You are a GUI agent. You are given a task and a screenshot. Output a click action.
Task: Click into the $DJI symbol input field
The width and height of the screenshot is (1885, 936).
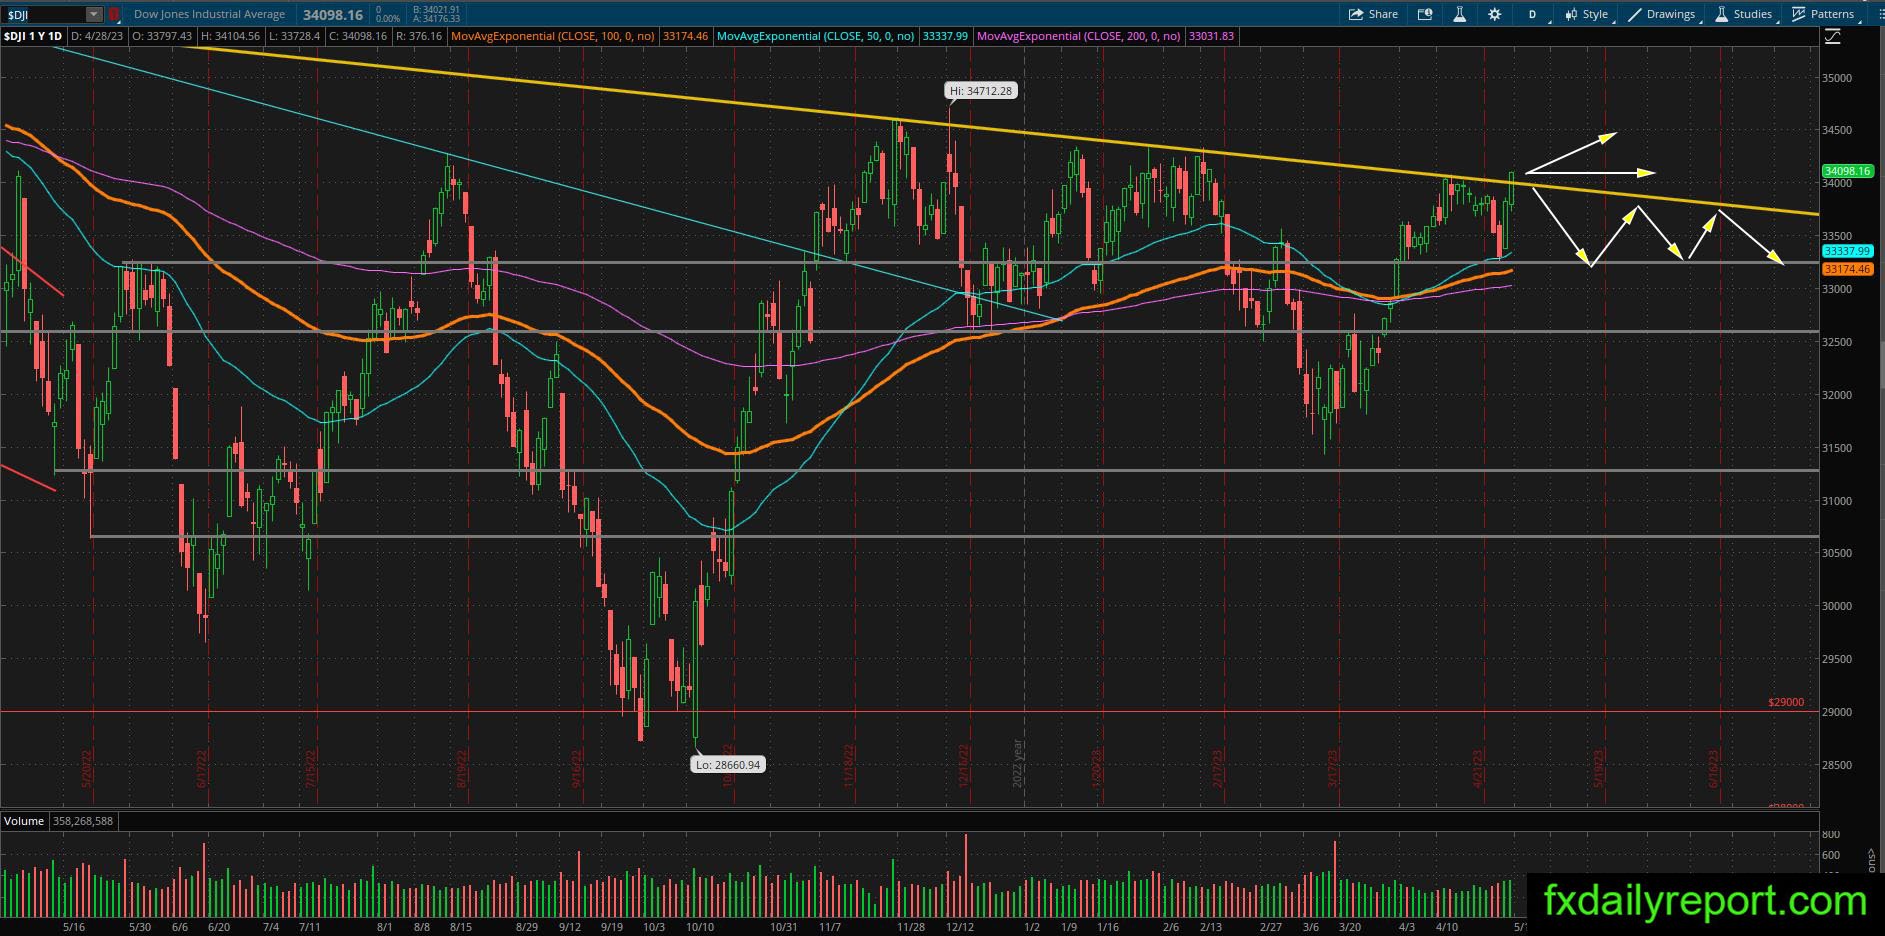[44, 14]
